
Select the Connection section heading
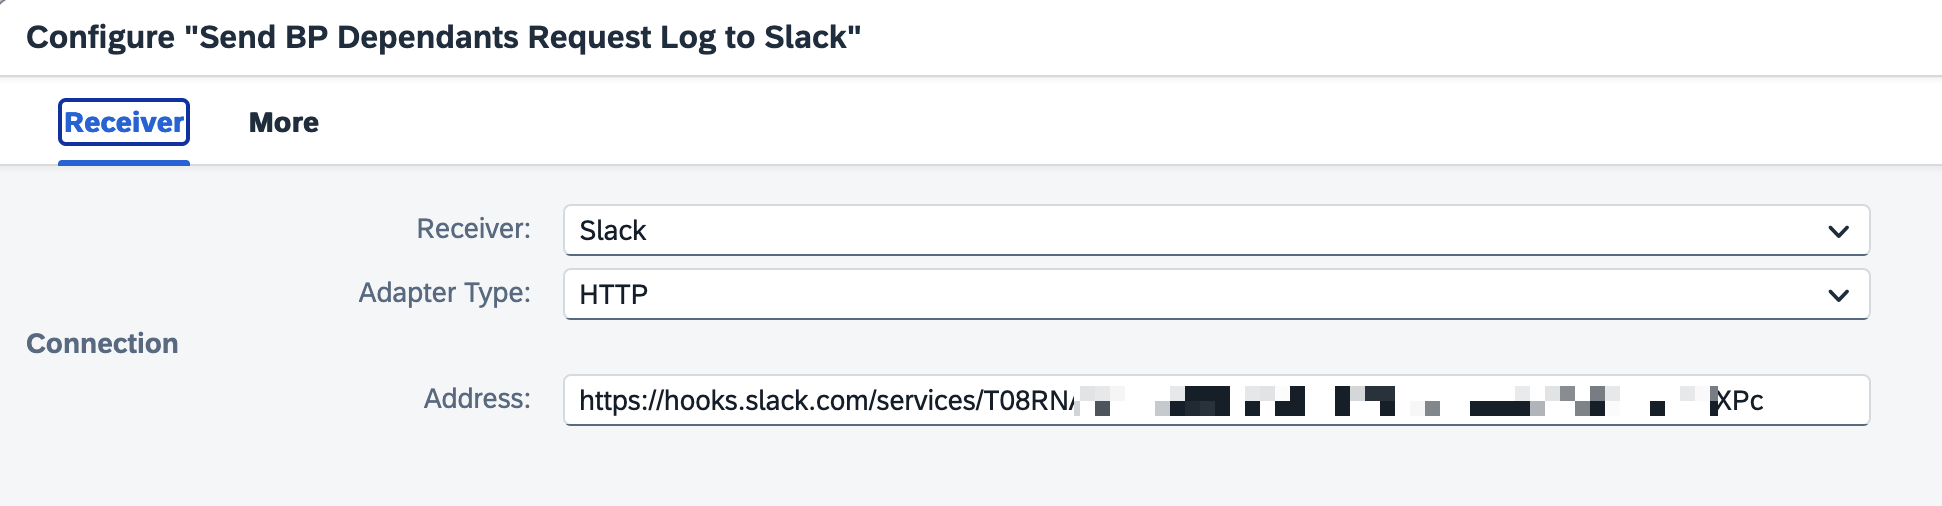click(x=102, y=343)
